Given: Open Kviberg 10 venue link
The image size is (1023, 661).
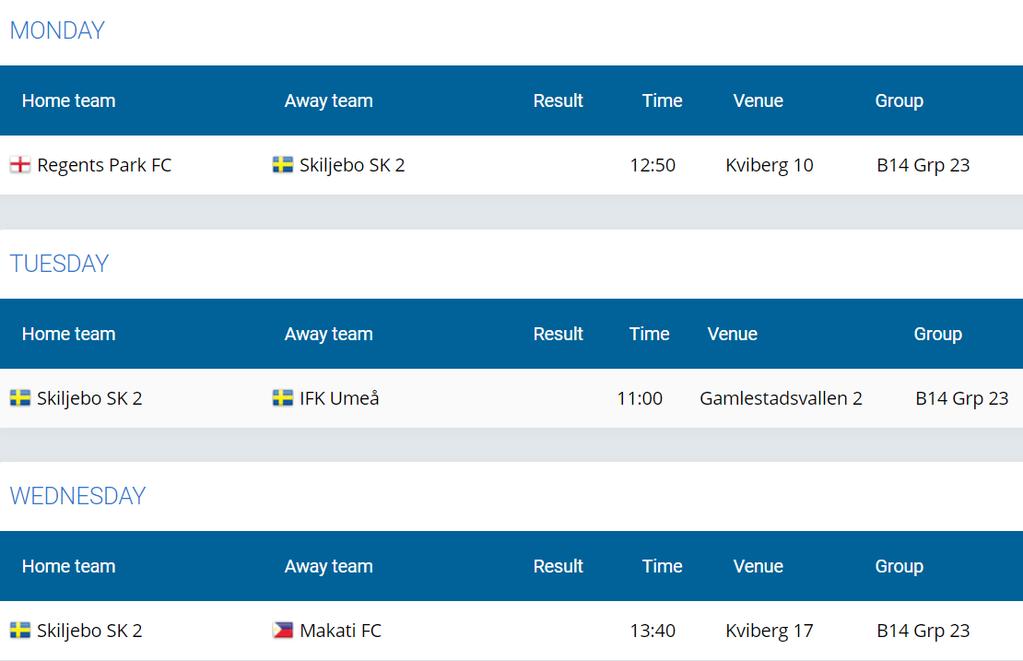Looking at the screenshot, I should pos(769,165).
